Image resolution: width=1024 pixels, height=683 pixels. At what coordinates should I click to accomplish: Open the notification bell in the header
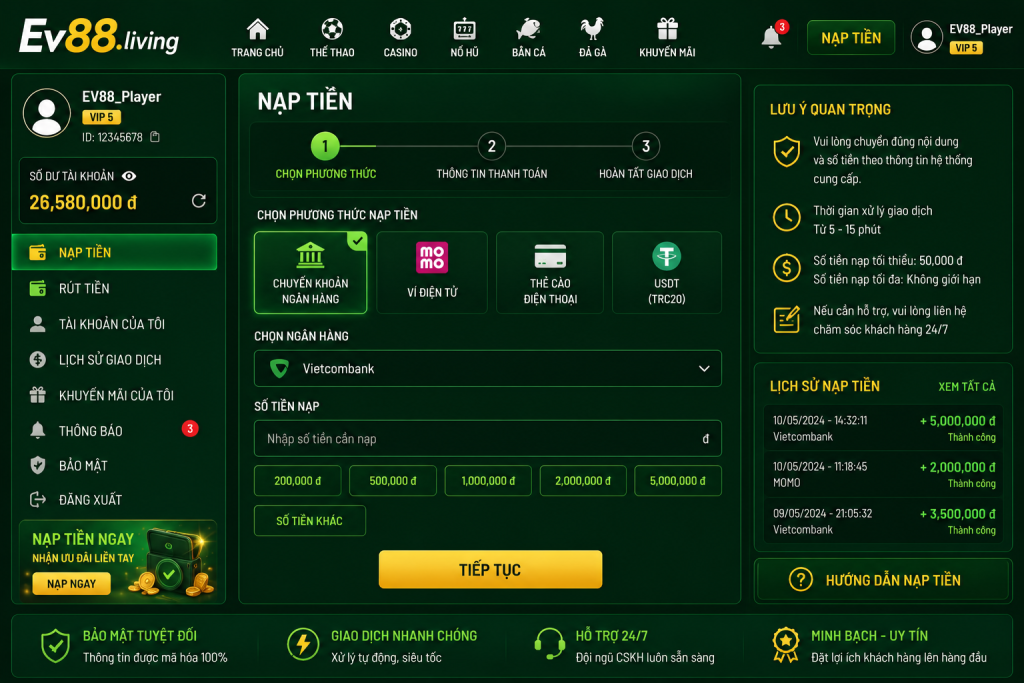pos(771,37)
